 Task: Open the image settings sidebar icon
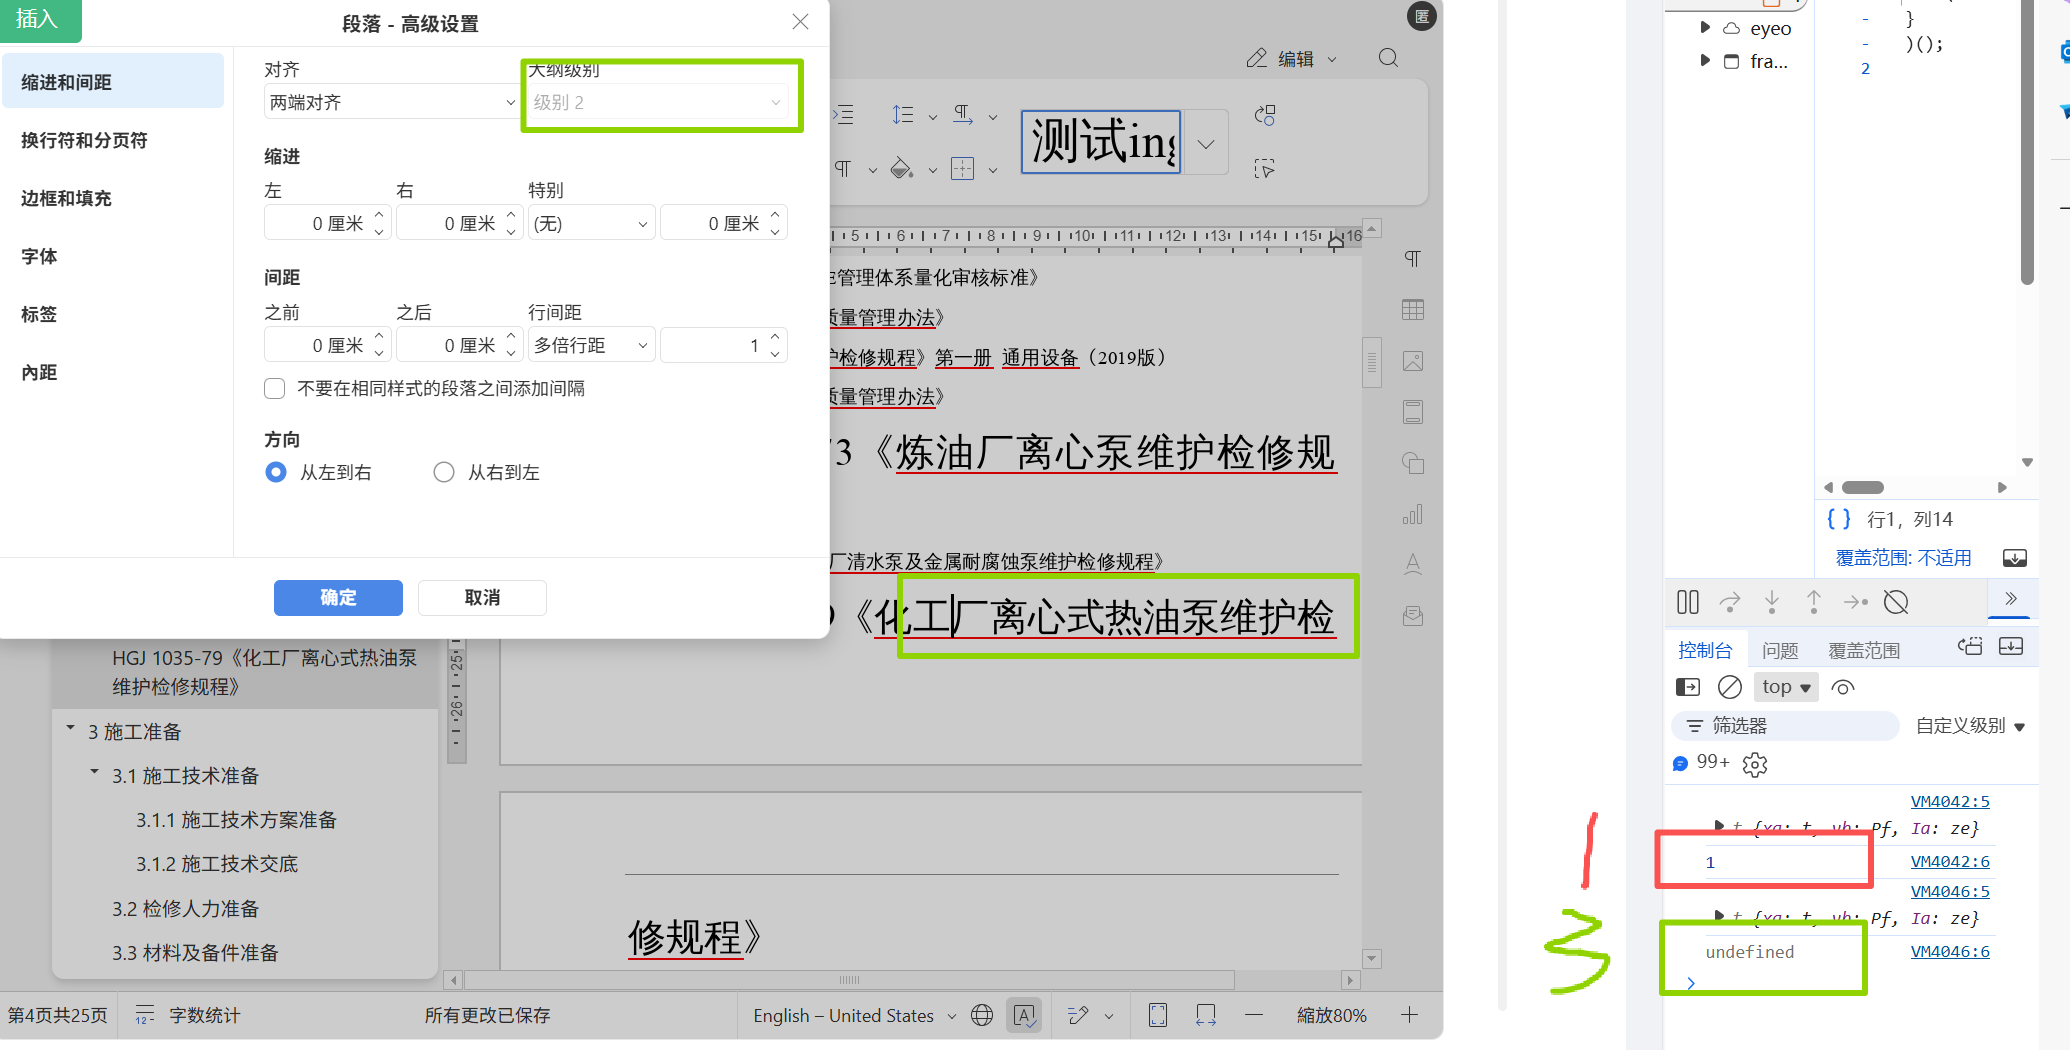[1412, 361]
